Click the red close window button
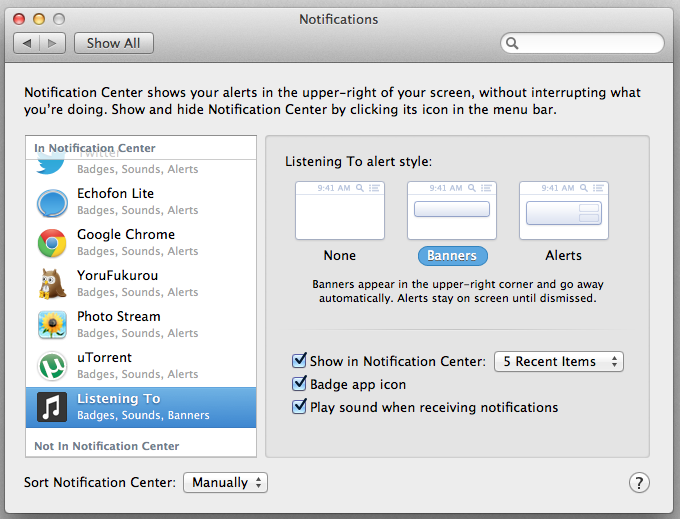This screenshot has height=519, width=680. [x=19, y=19]
